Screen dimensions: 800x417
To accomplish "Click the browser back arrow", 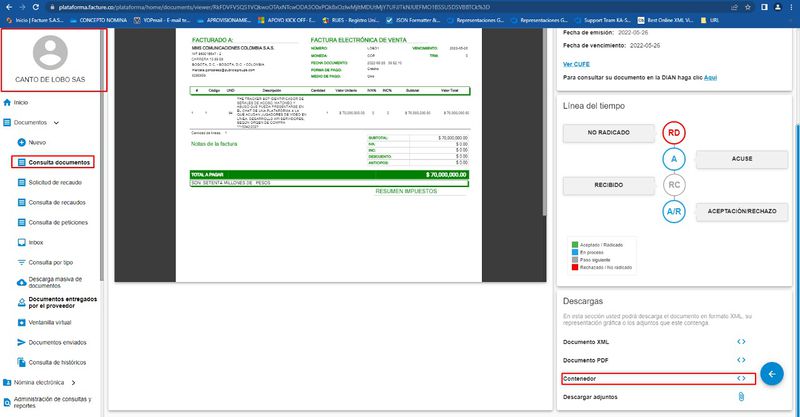I will pyautogui.click(x=8, y=7).
